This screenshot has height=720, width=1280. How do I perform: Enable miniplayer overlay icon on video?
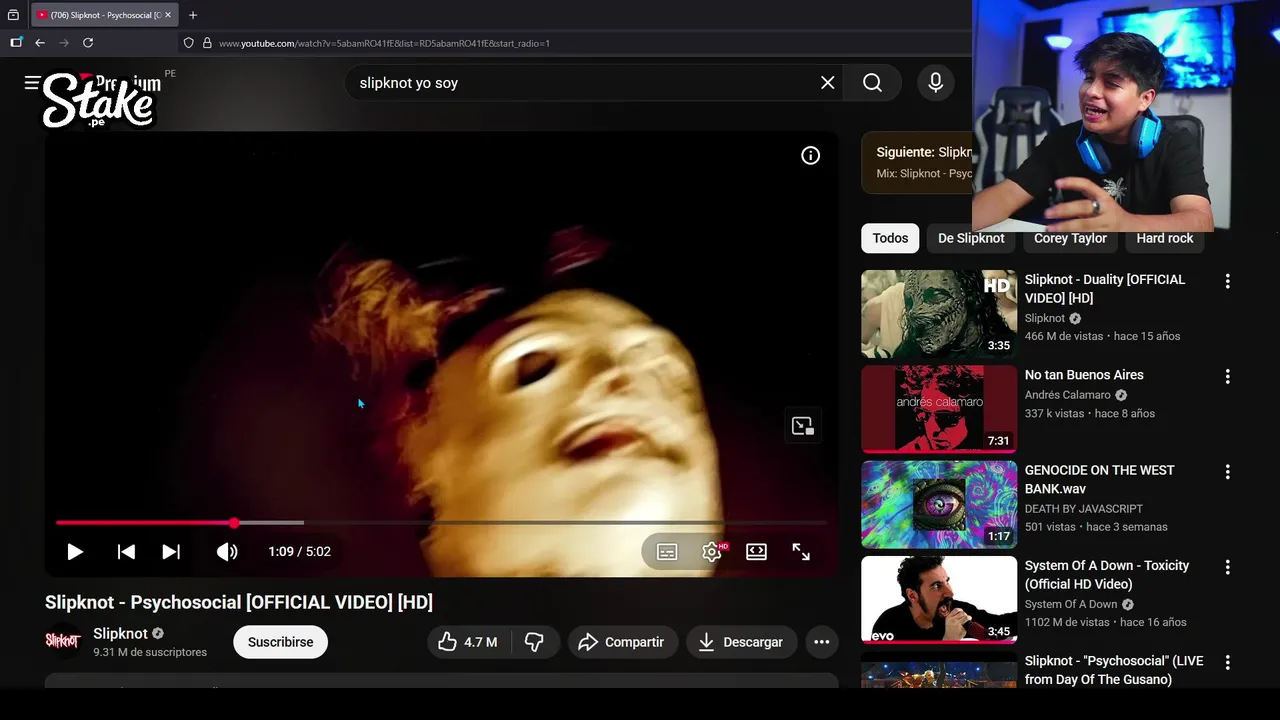802,426
